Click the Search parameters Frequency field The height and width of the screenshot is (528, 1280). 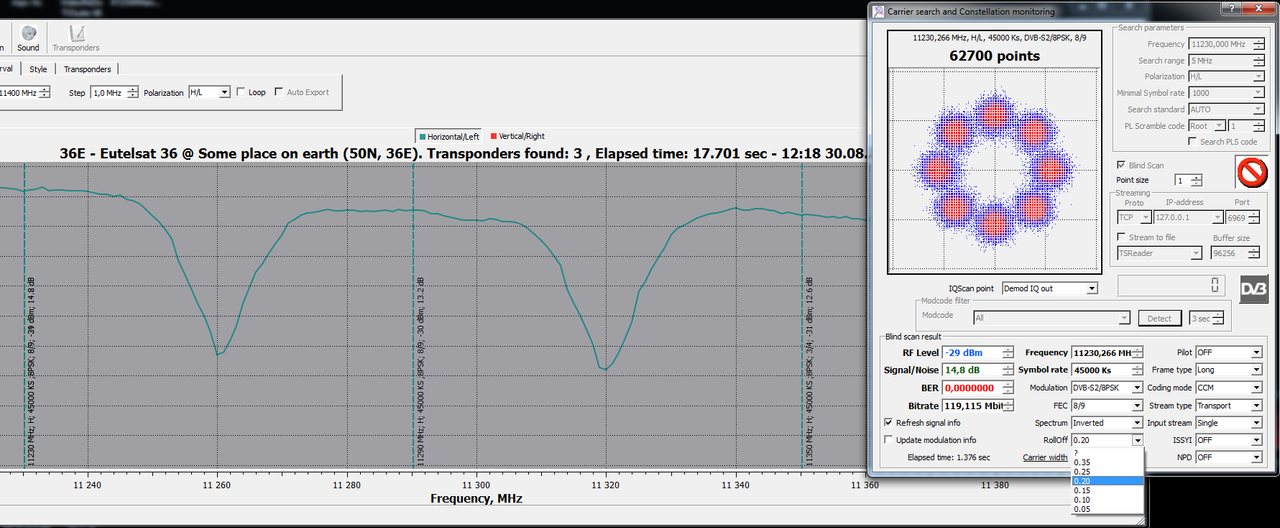click(x=1226, y=44)
